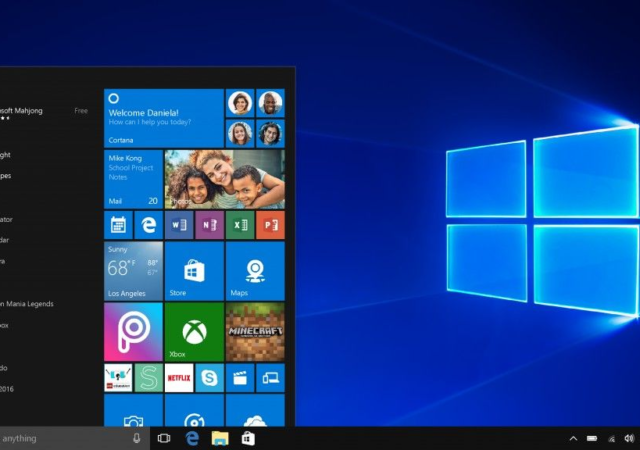The image size is (640, 450).
Task: Open the Cortana welcome tile
Action: 164,118
